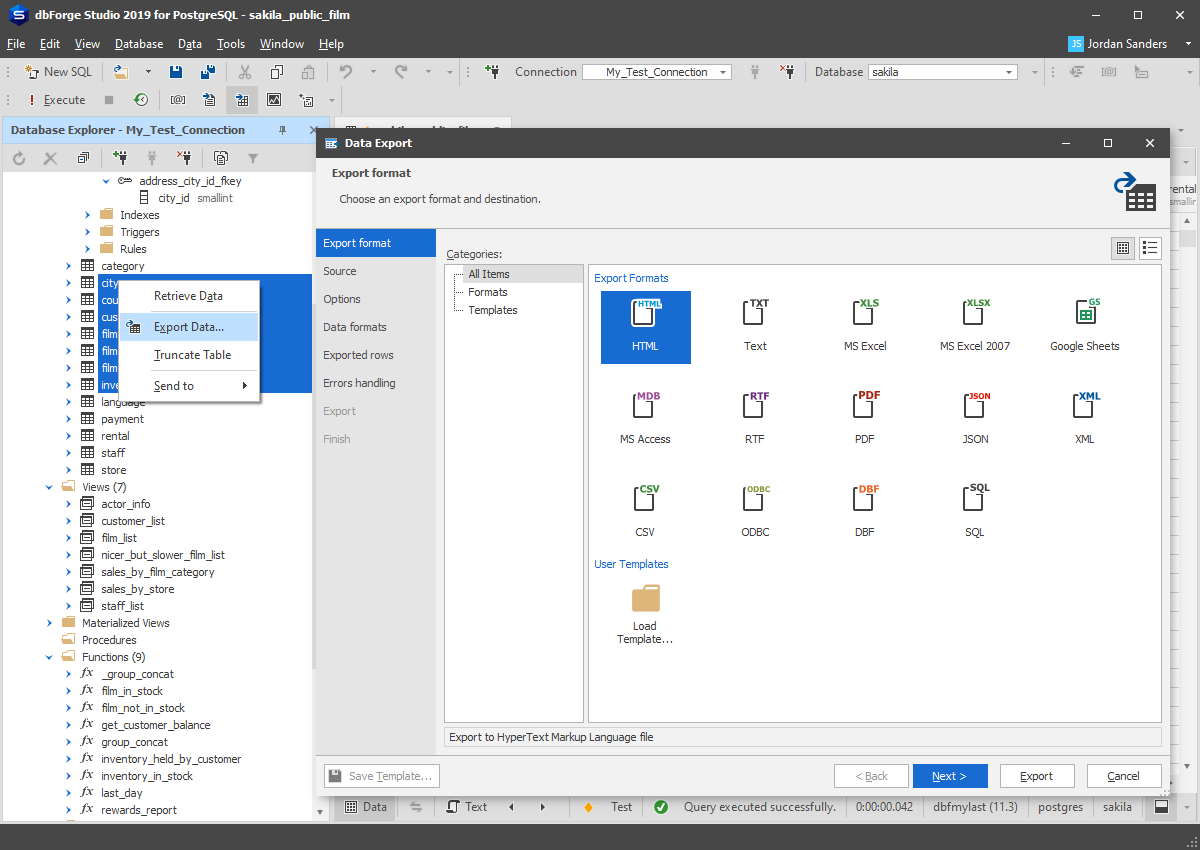
Task: Open Errors handling wizard page
Action: [x=376, y=383]
